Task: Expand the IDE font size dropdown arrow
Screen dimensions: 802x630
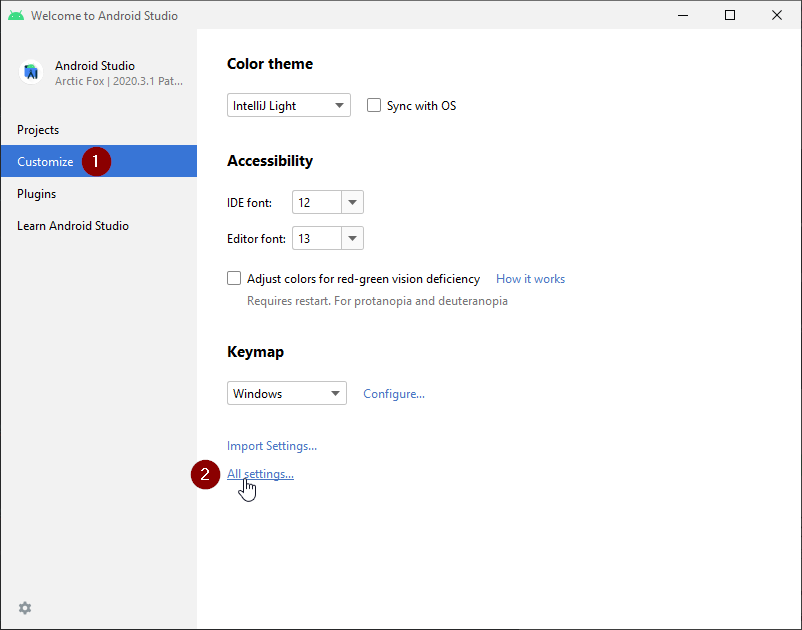Action: [x=352, y=202]
